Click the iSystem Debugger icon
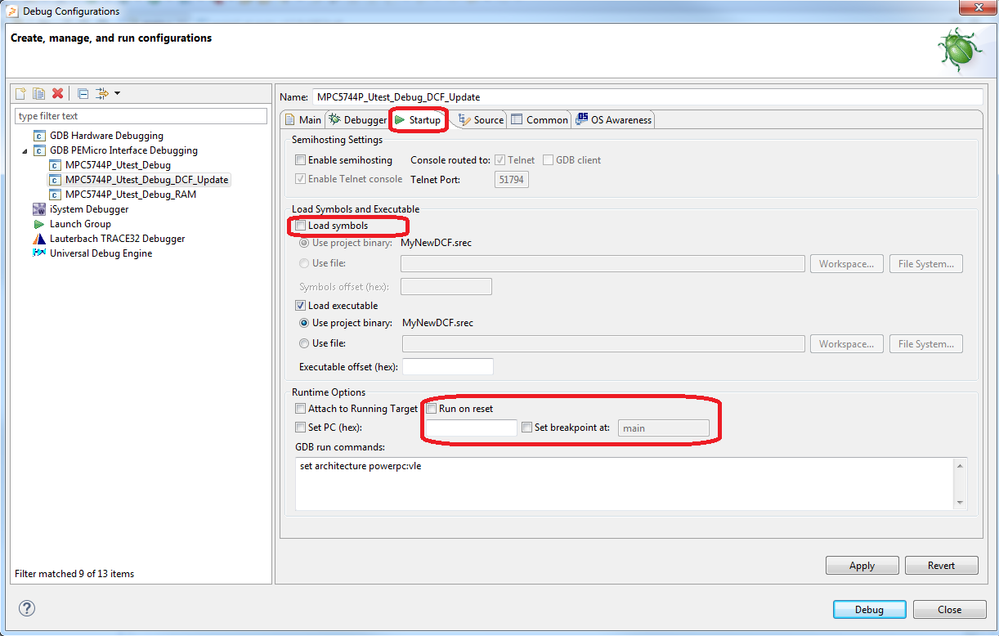This screenshot has width=999, height=636. tap(40, 209)
